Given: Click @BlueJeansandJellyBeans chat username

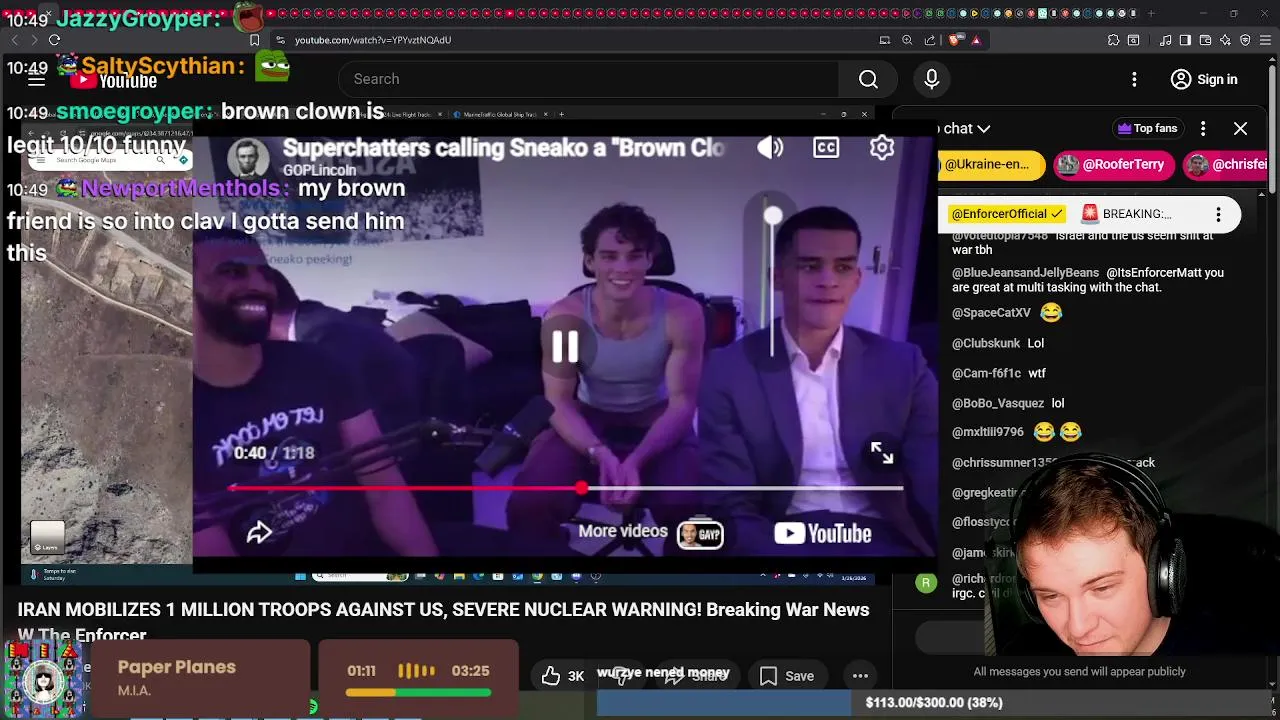Looking at the screenshot, I should coord(1025,273).
